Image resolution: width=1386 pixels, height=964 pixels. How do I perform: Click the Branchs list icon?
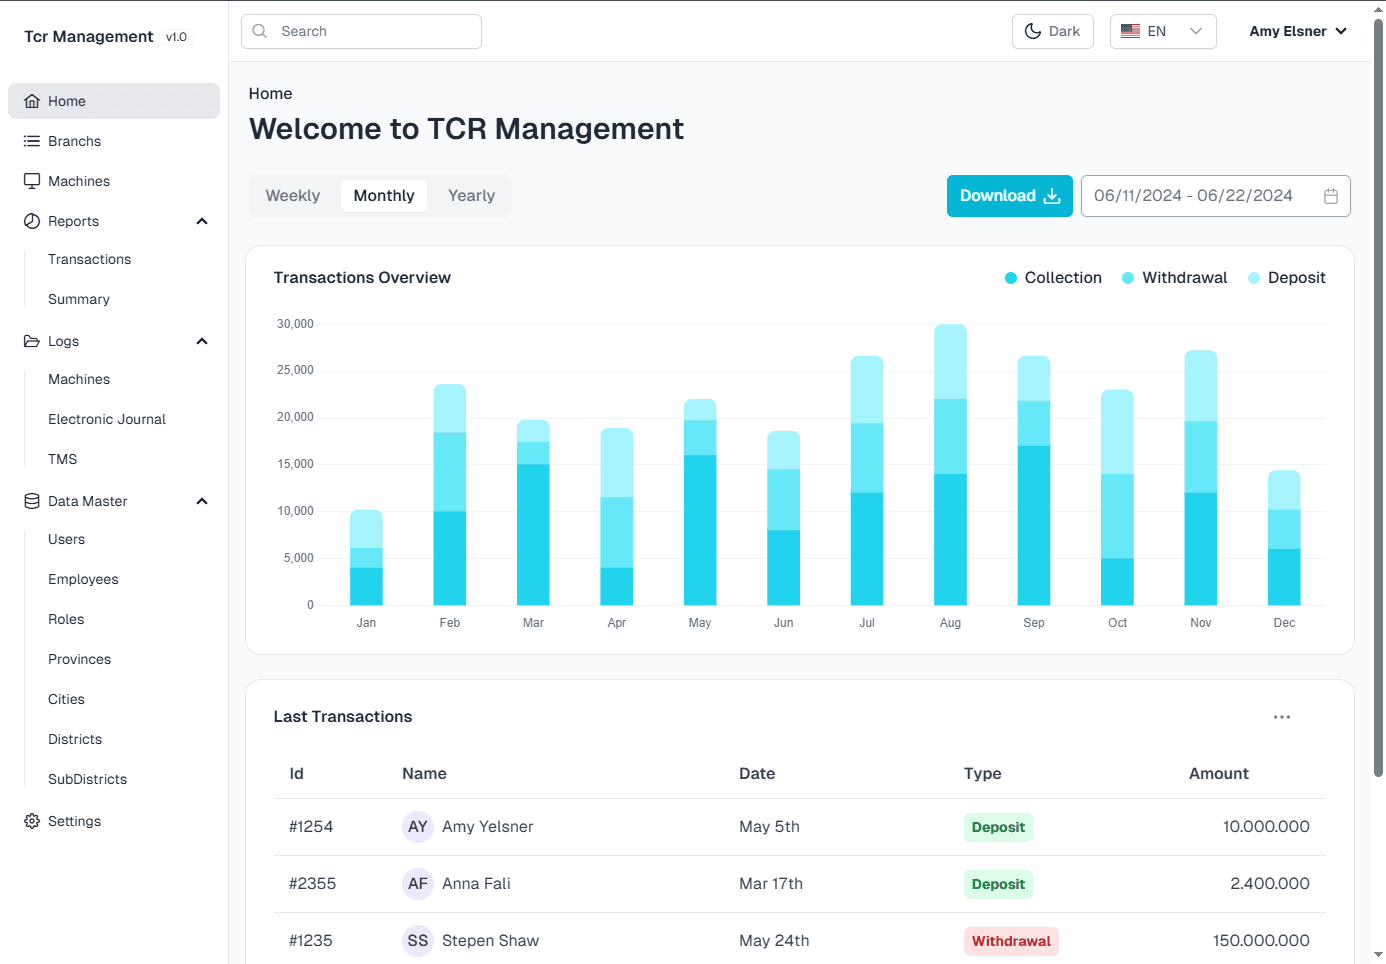(32, 141)
